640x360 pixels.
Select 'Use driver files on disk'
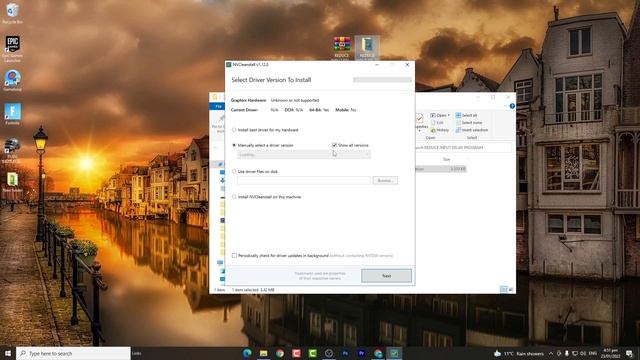[x=255, y=172]
